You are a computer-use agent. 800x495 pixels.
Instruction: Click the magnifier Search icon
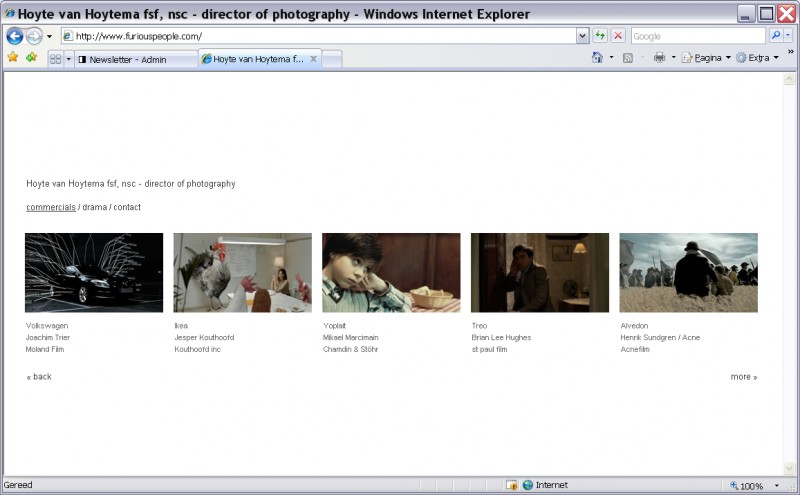(x=776, y=35)
